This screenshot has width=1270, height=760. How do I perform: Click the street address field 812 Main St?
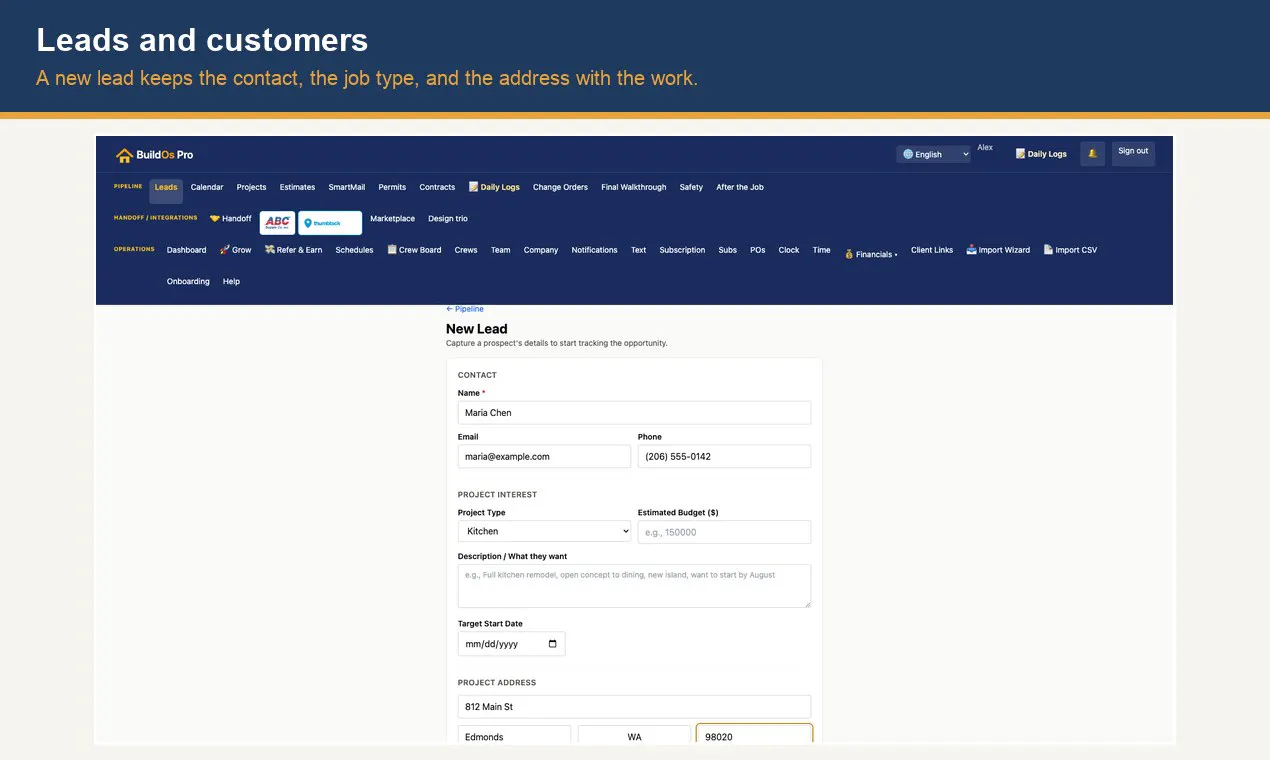634,707
